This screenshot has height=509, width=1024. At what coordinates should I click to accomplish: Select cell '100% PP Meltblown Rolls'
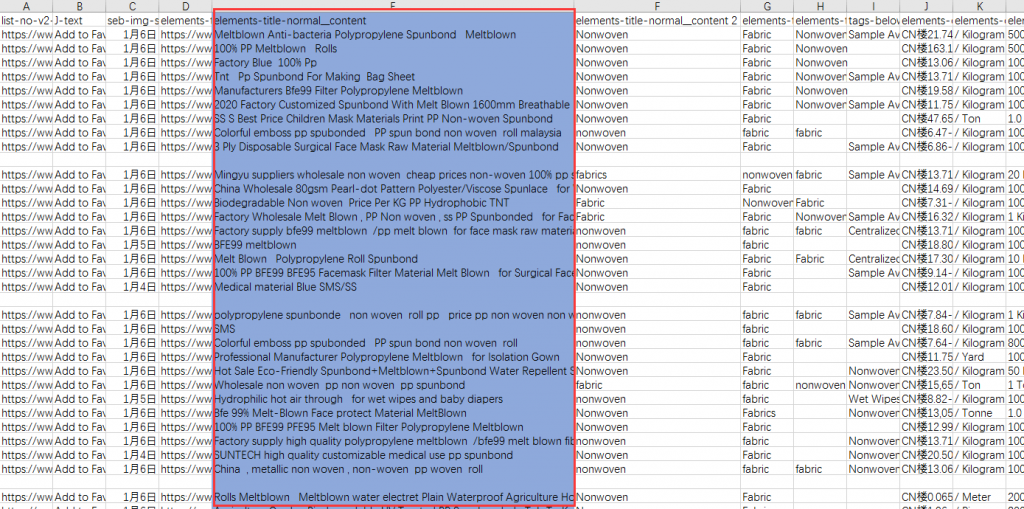(394, 49)
